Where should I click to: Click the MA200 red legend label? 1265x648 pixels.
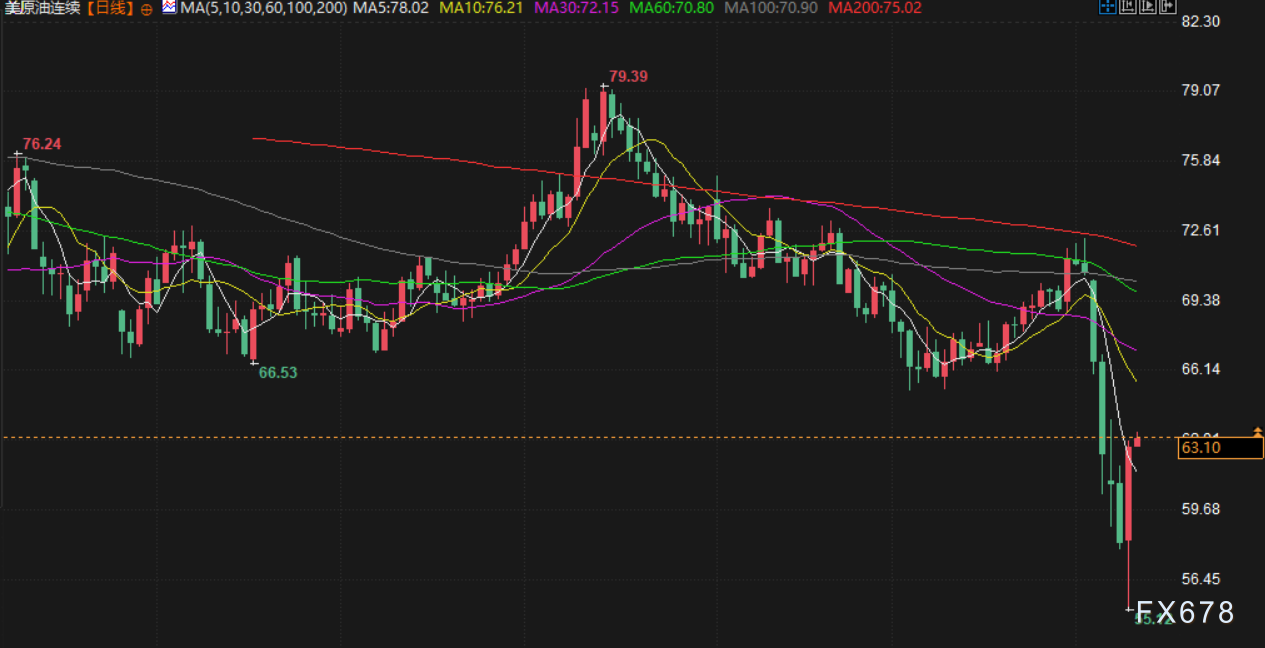(876, 8)
